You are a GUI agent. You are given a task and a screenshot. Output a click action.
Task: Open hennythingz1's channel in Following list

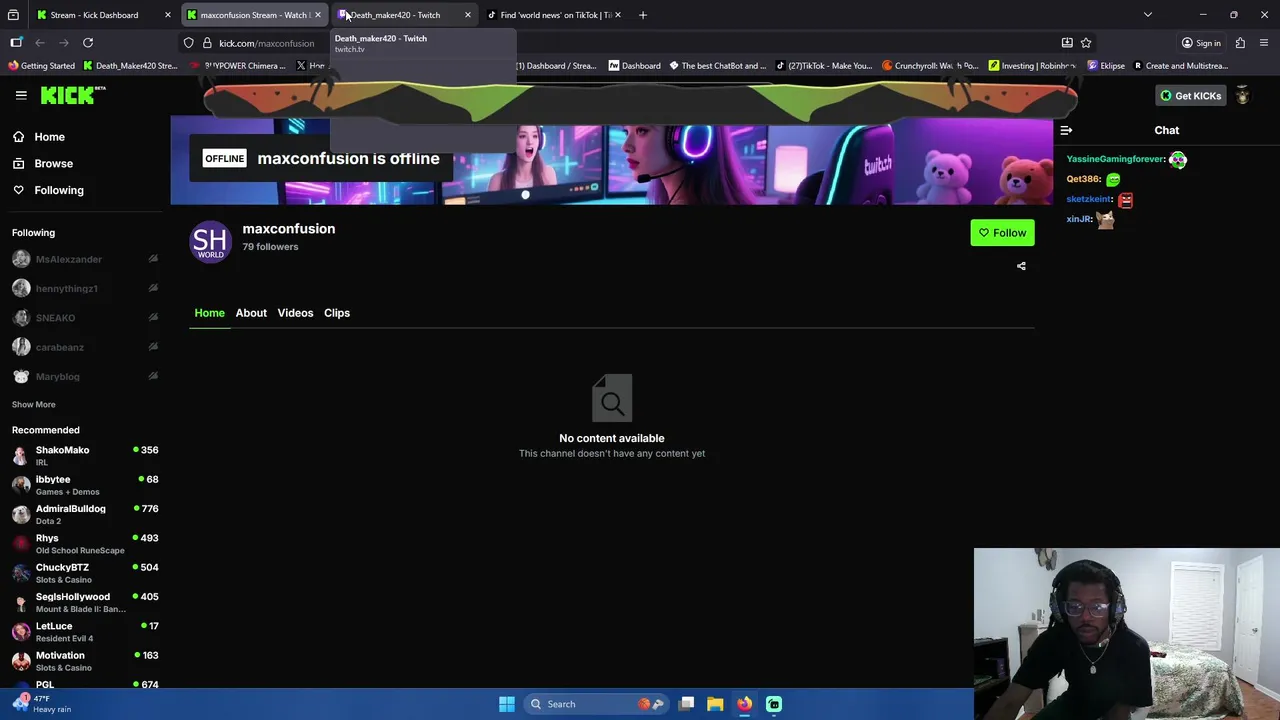(66, 288)
